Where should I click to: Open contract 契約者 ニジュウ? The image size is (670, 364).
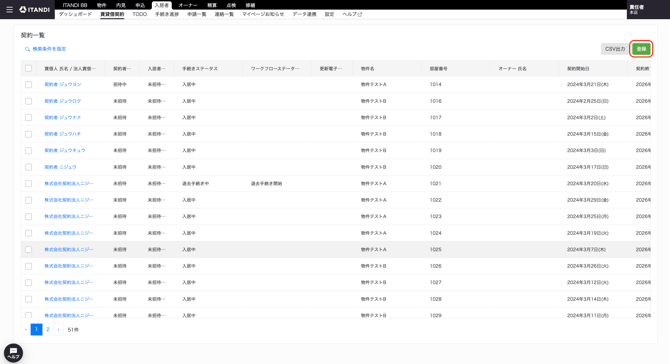(x=60, y=167)
